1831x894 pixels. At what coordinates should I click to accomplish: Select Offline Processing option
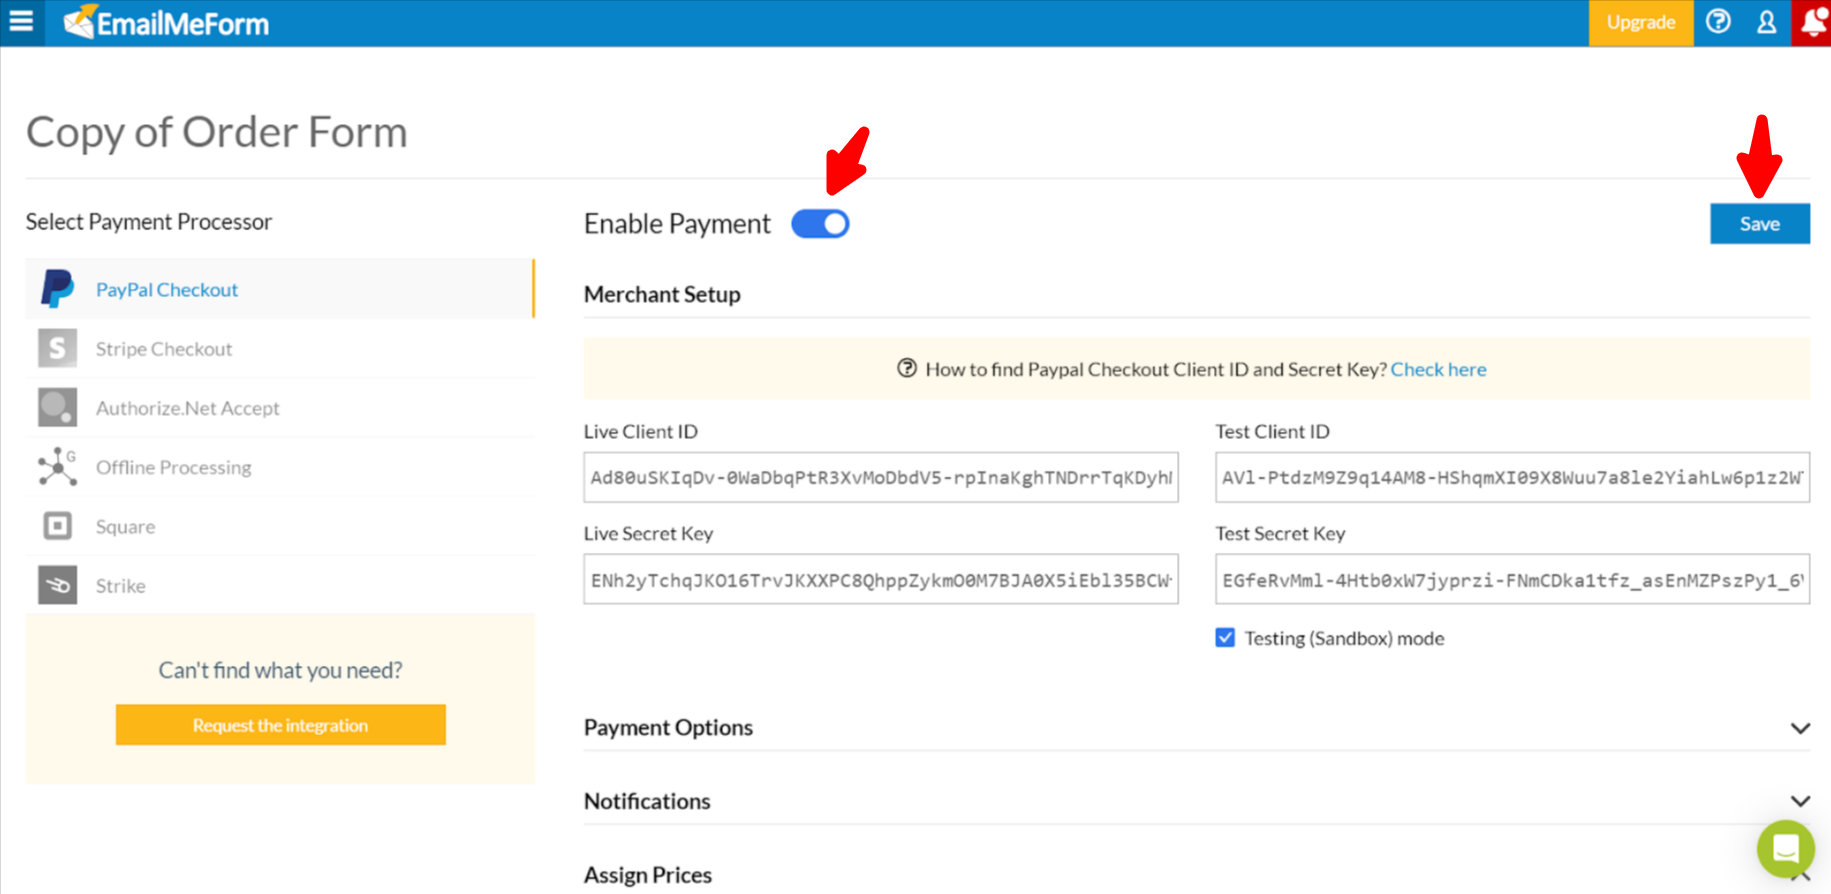(281, 466)
